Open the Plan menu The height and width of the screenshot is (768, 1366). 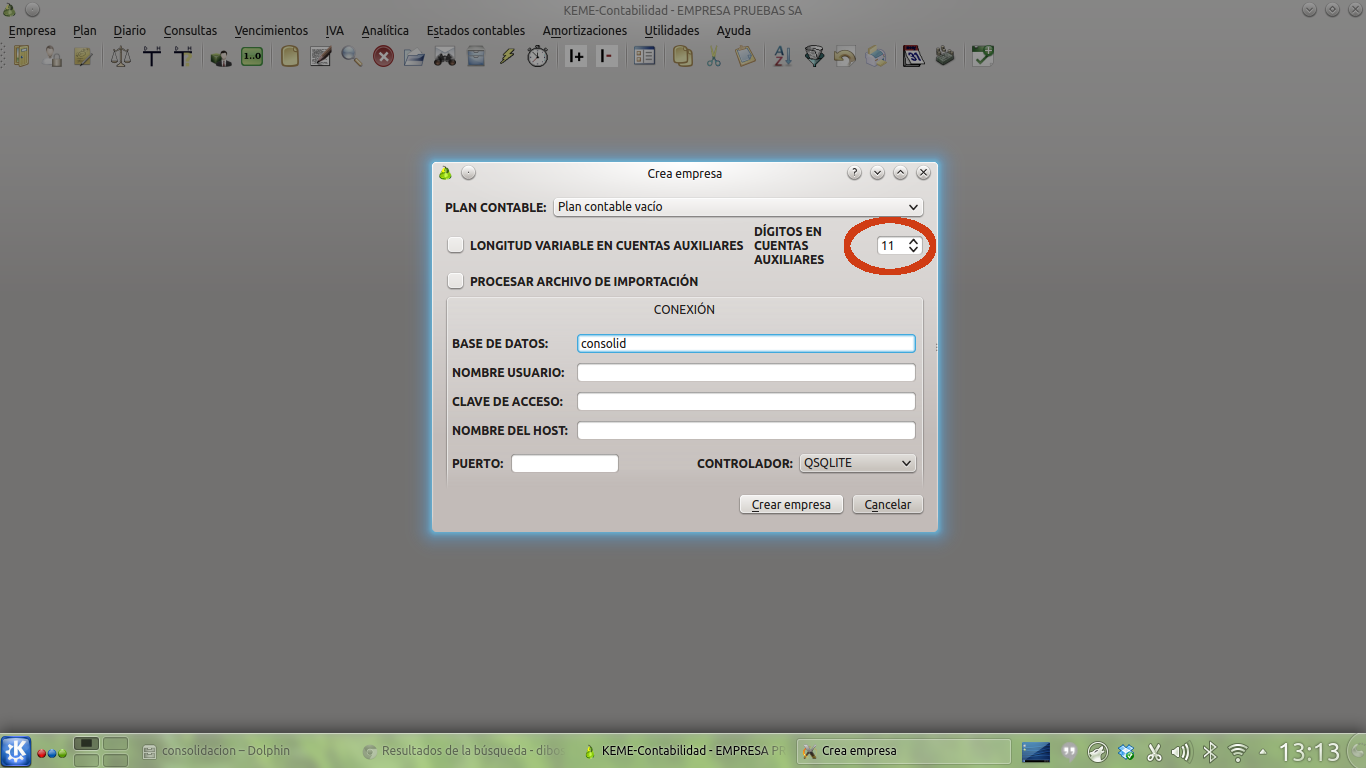click(x=85, y=31)
